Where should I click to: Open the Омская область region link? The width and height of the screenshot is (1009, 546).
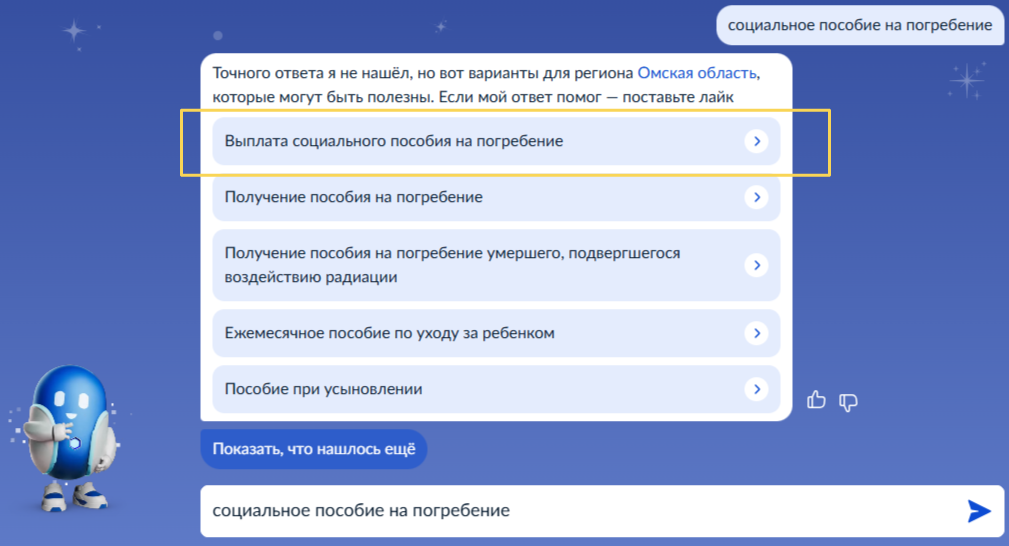coord(697,73)
